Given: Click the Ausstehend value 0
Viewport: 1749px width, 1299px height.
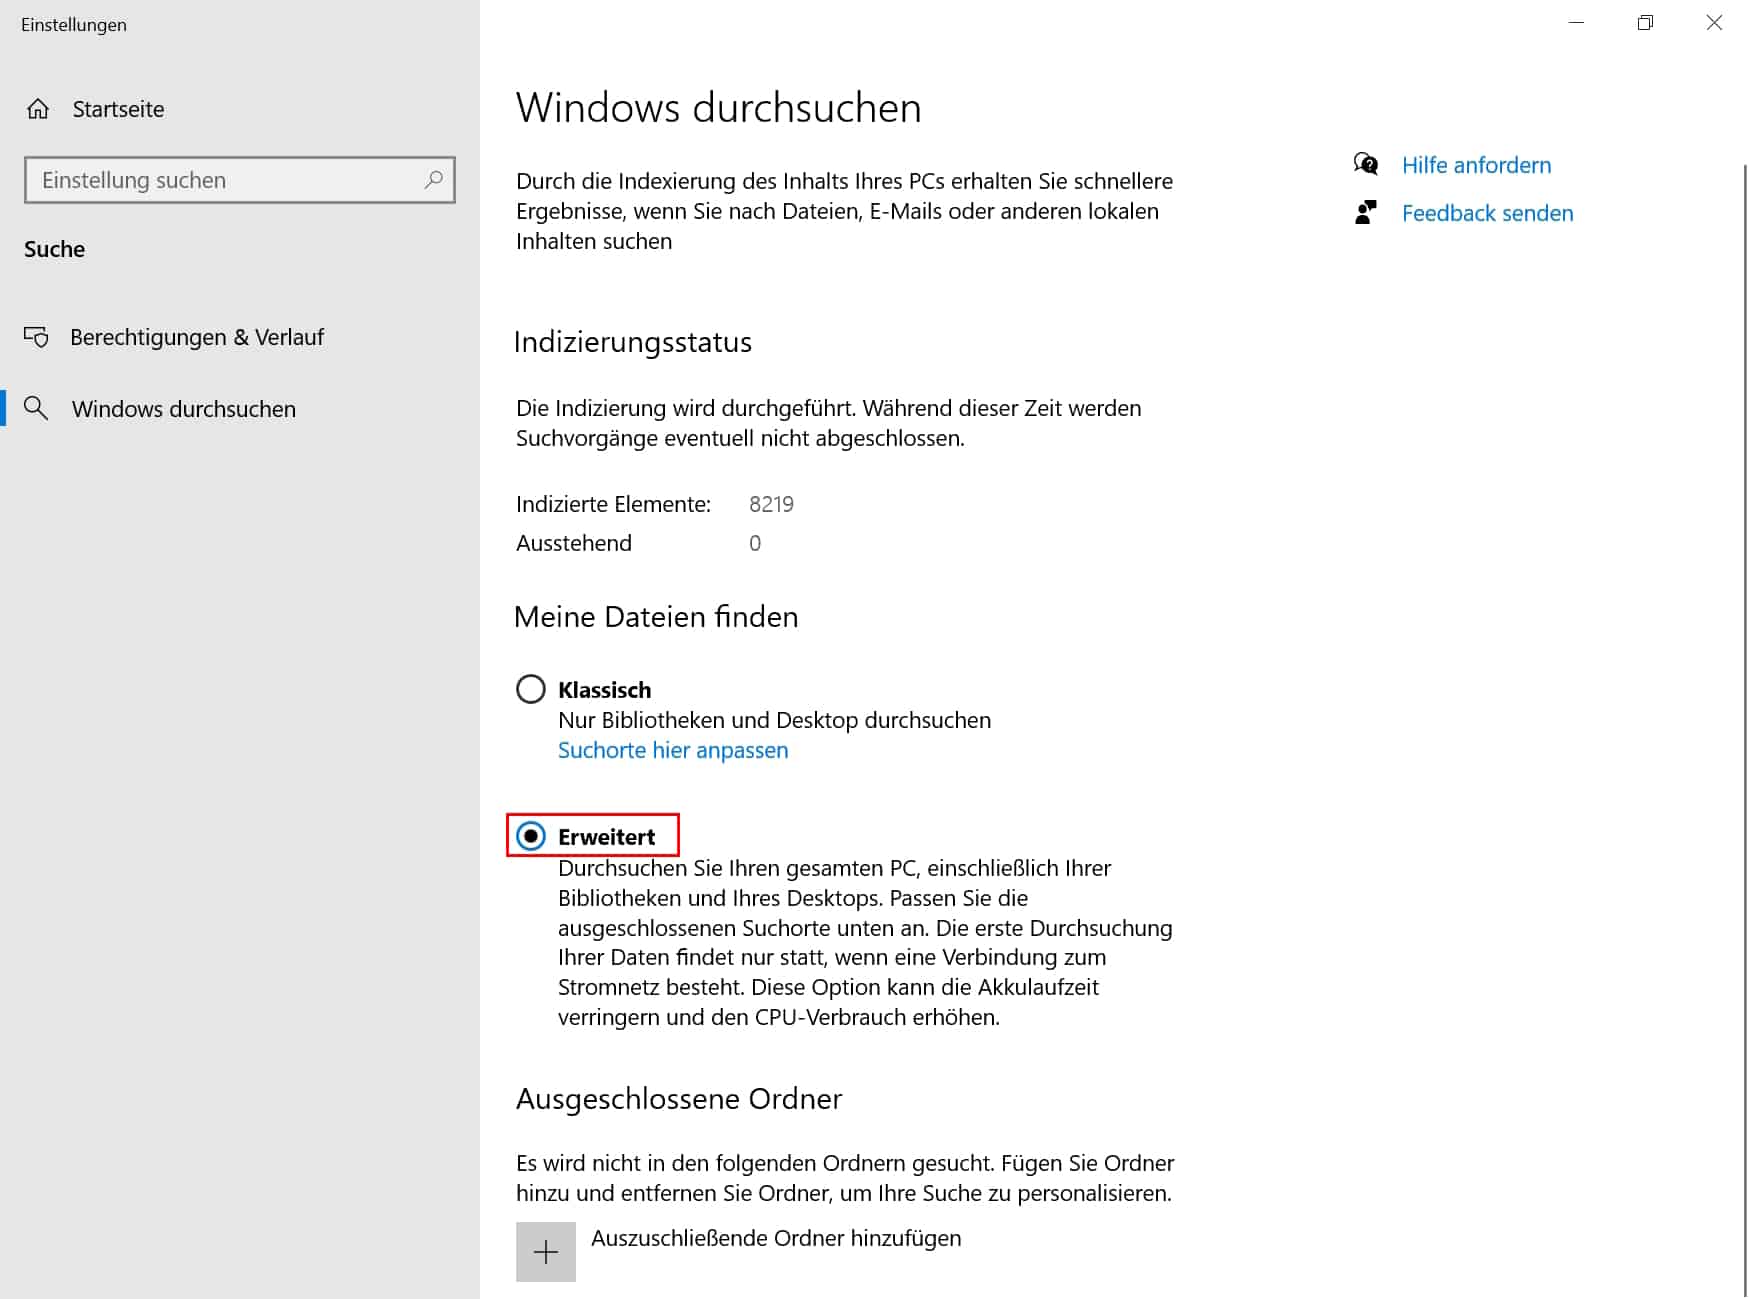Looking at the screenshot, I should (755, 543).
